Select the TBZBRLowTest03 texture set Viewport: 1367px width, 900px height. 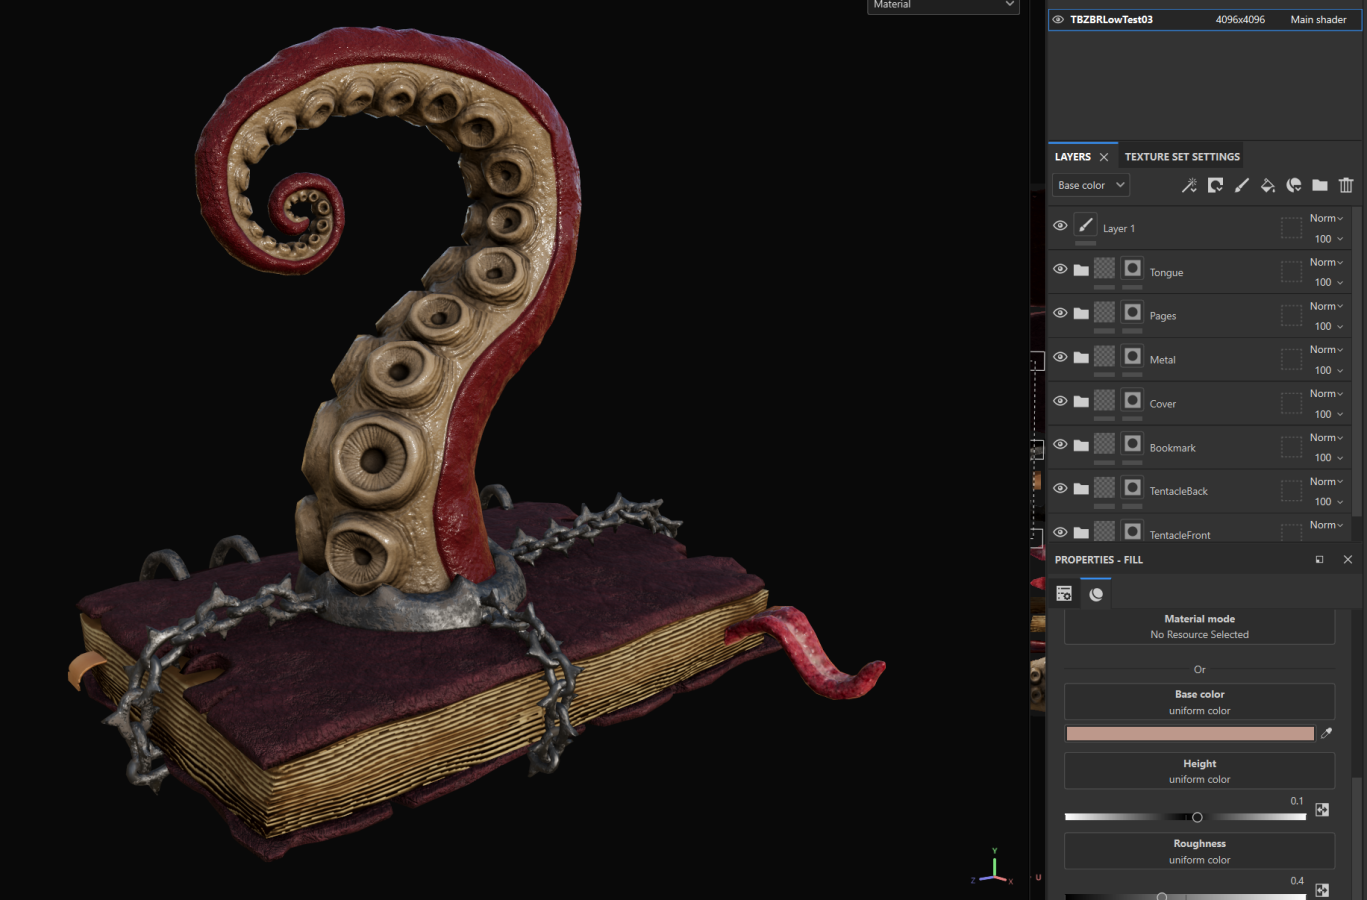1205,19
